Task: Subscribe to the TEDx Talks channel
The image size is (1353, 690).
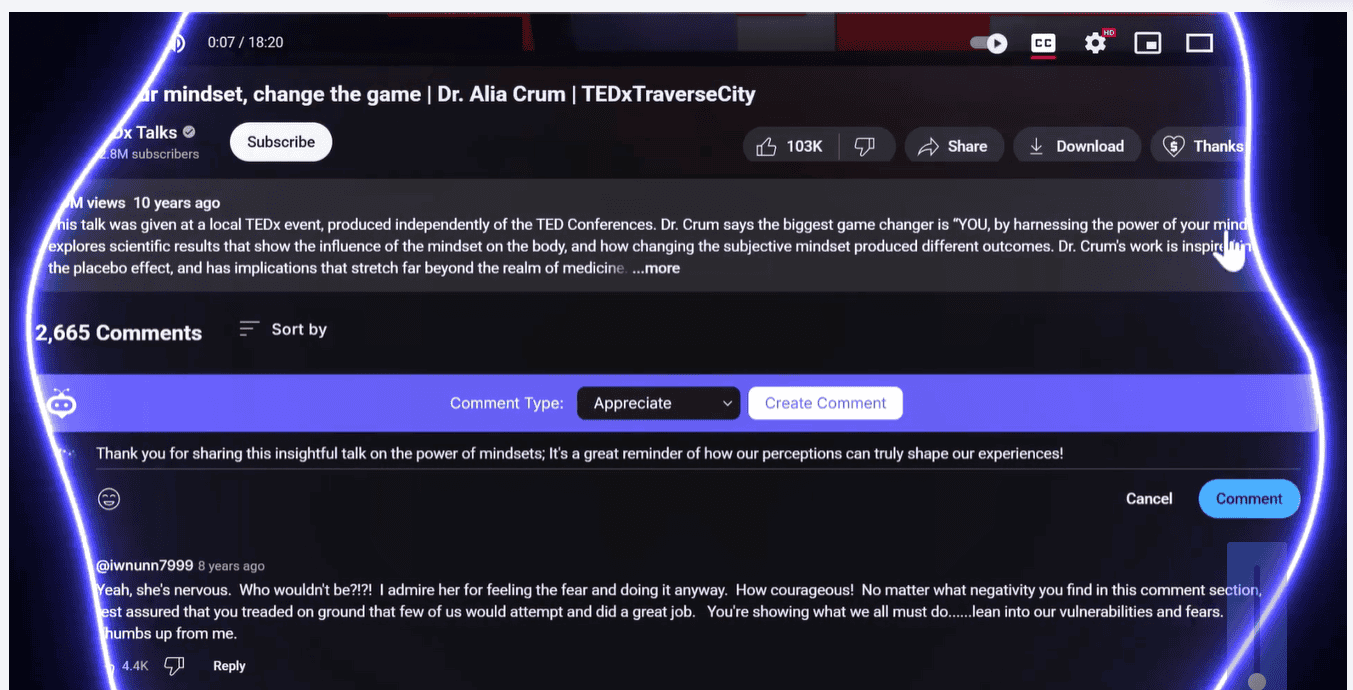Action: coord(281,142)
